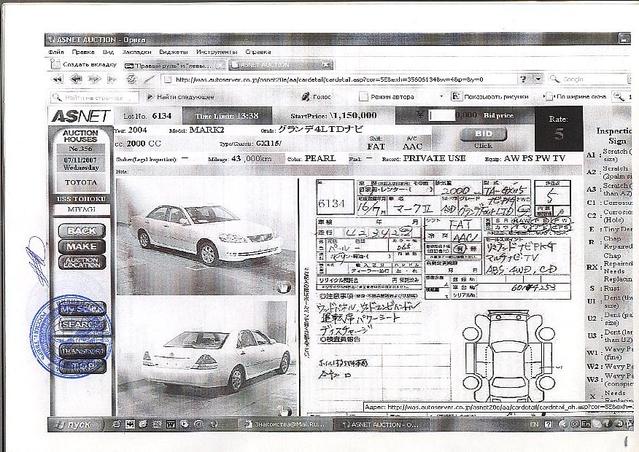
Task: Click the address bar URL field
Action: pos(340,79)
